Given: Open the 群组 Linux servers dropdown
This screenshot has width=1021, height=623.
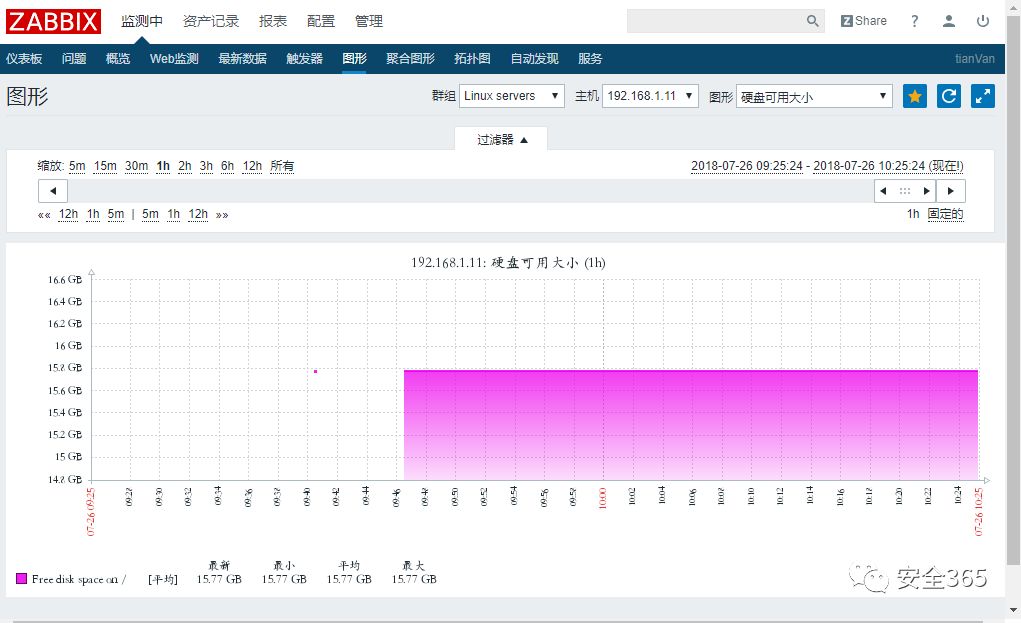Looking at the screenshot, I should 511,96.
